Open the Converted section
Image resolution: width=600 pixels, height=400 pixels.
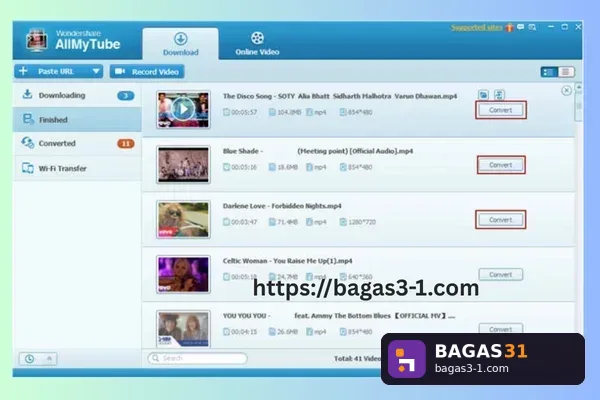point(77,144)
